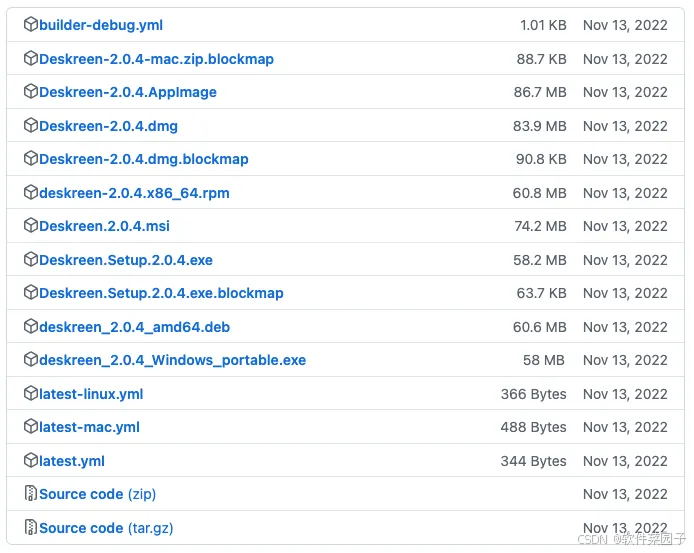
Task: Click package icon next to Deskreen.Setup.2.0.4.exe
Action: (31, 259)
